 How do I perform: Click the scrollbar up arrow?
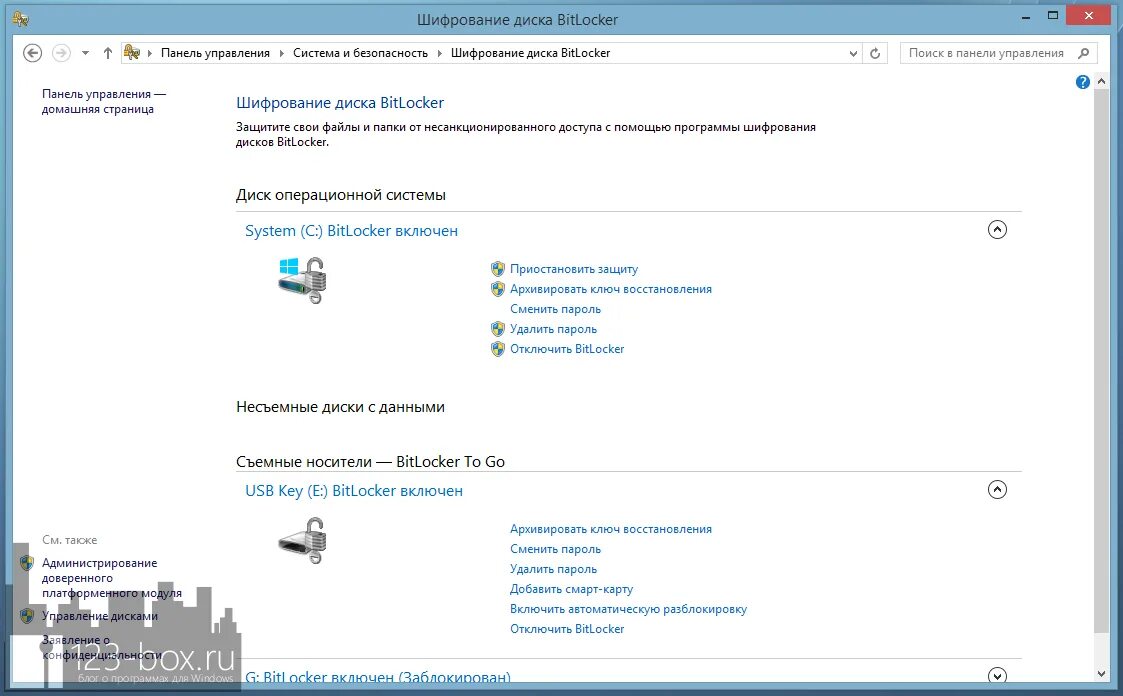(x=1102, y=82)
